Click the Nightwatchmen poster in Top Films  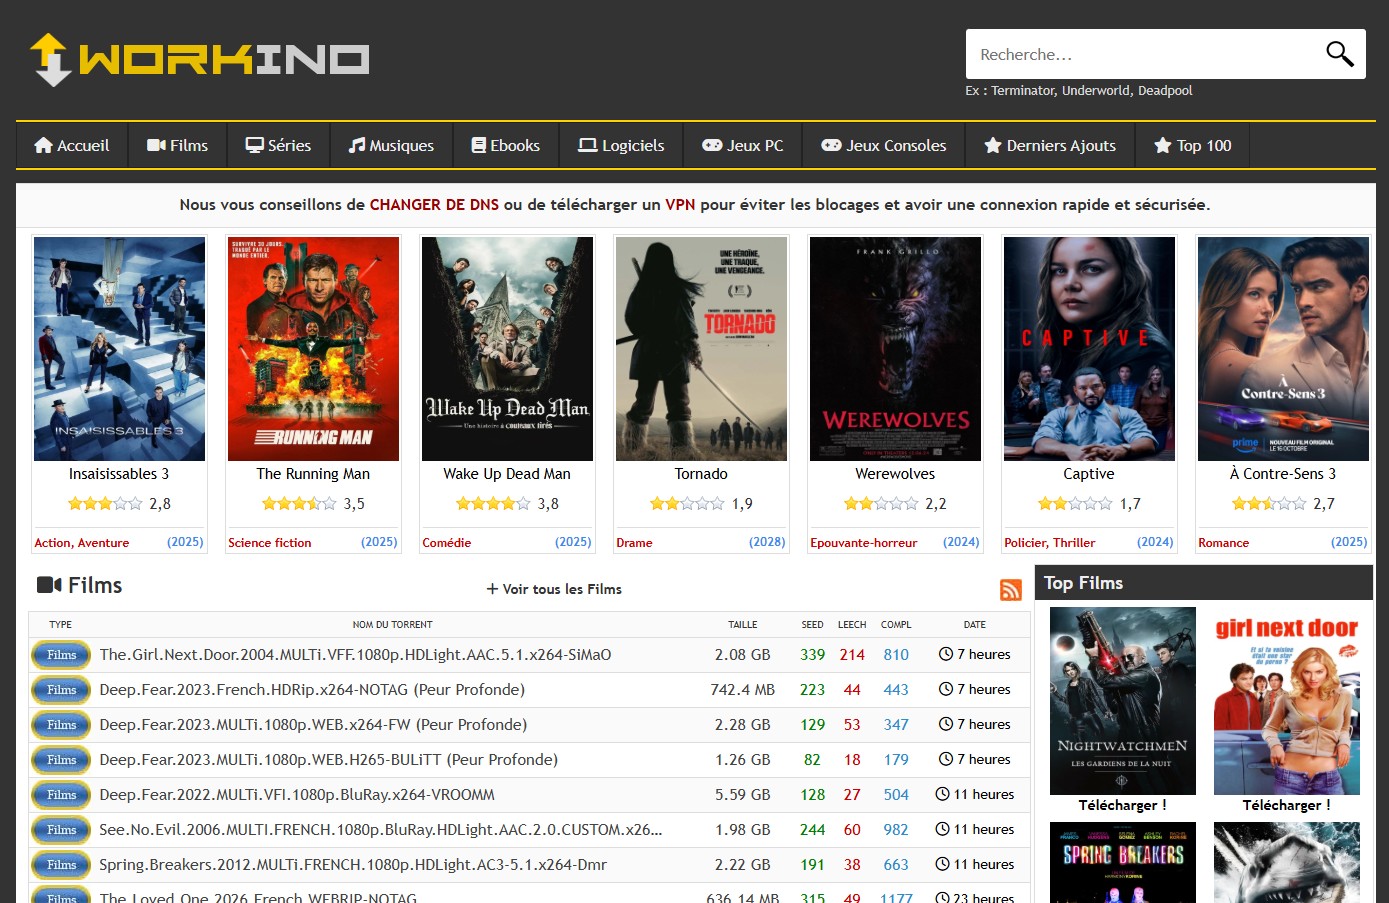click(x=1123, y=701)
